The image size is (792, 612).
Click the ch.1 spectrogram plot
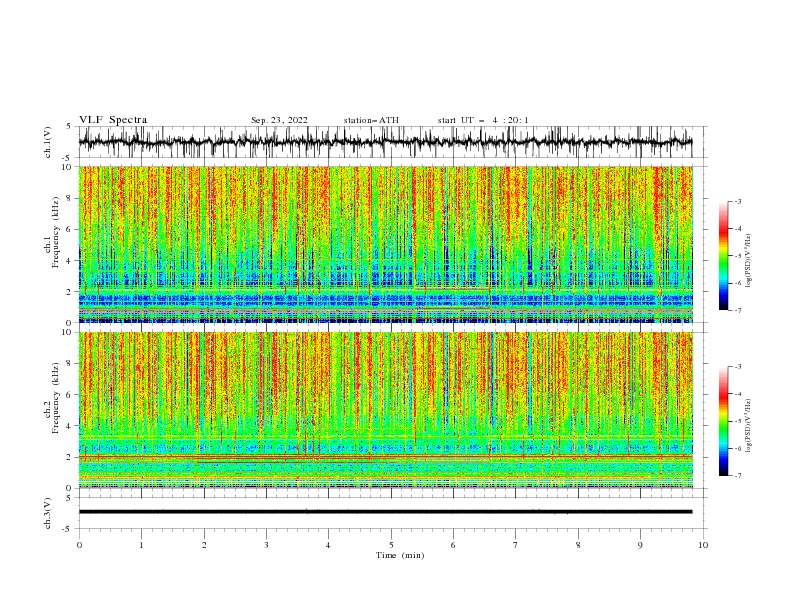(385, 244)
